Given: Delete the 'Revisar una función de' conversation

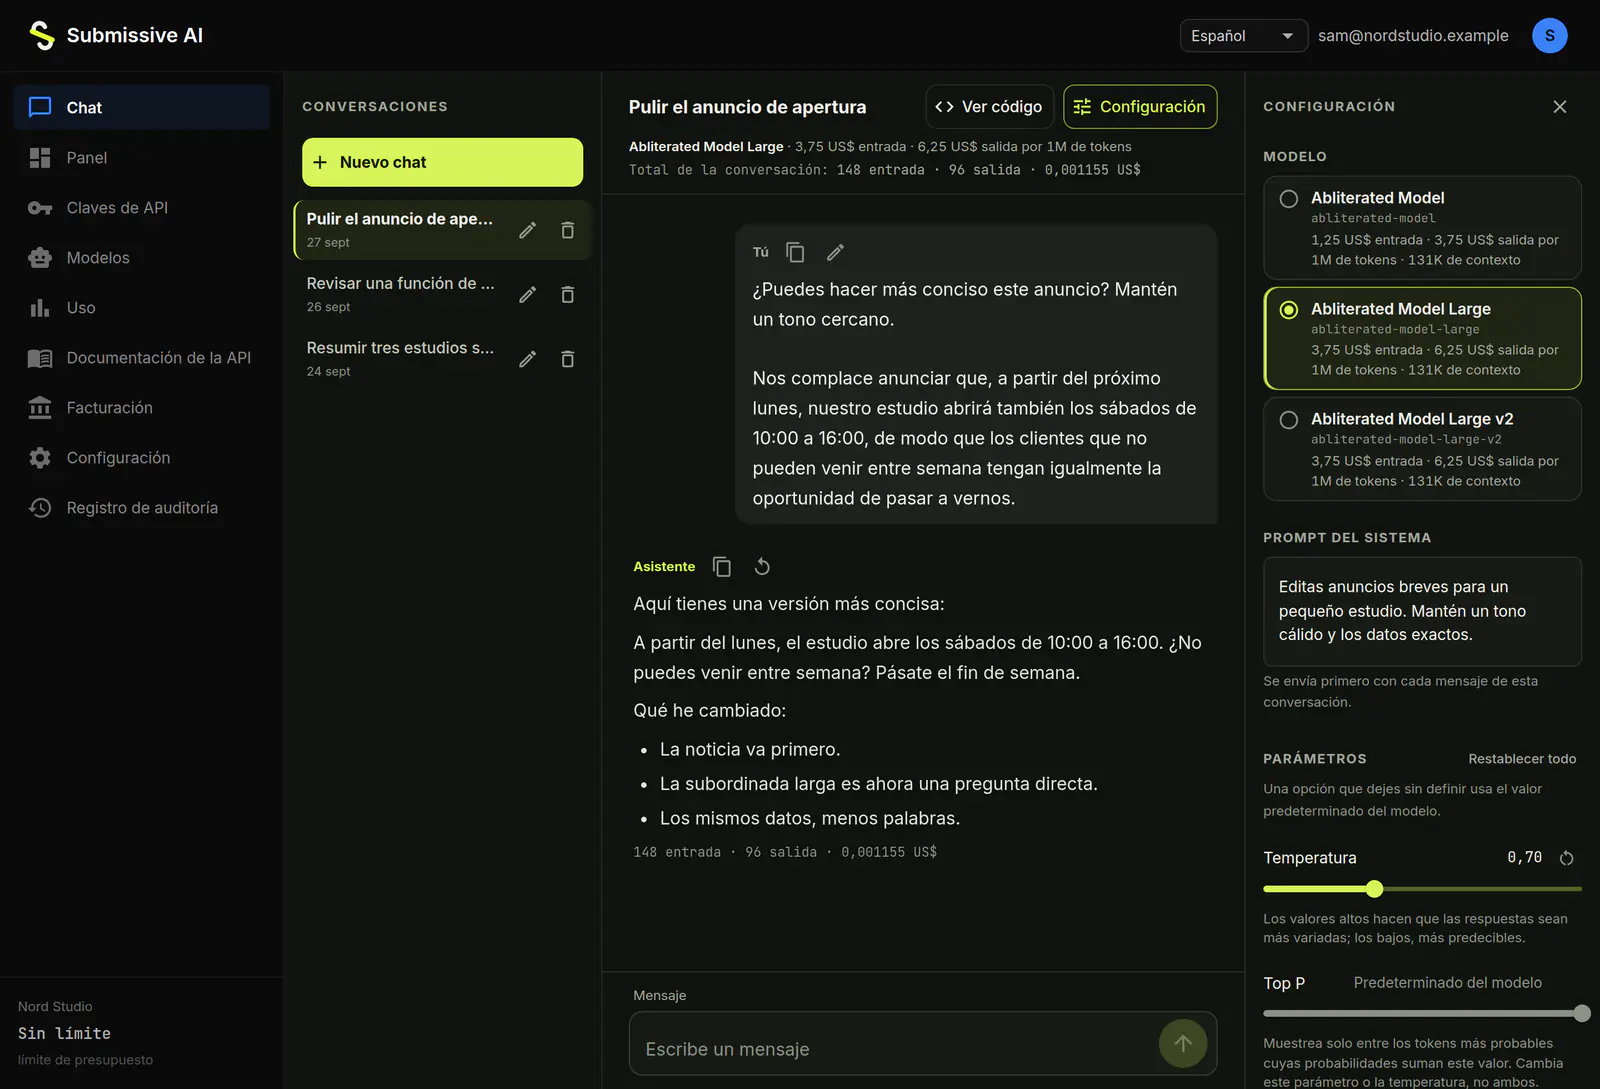Looking at the screenshot, I should (x=568, y=295).
